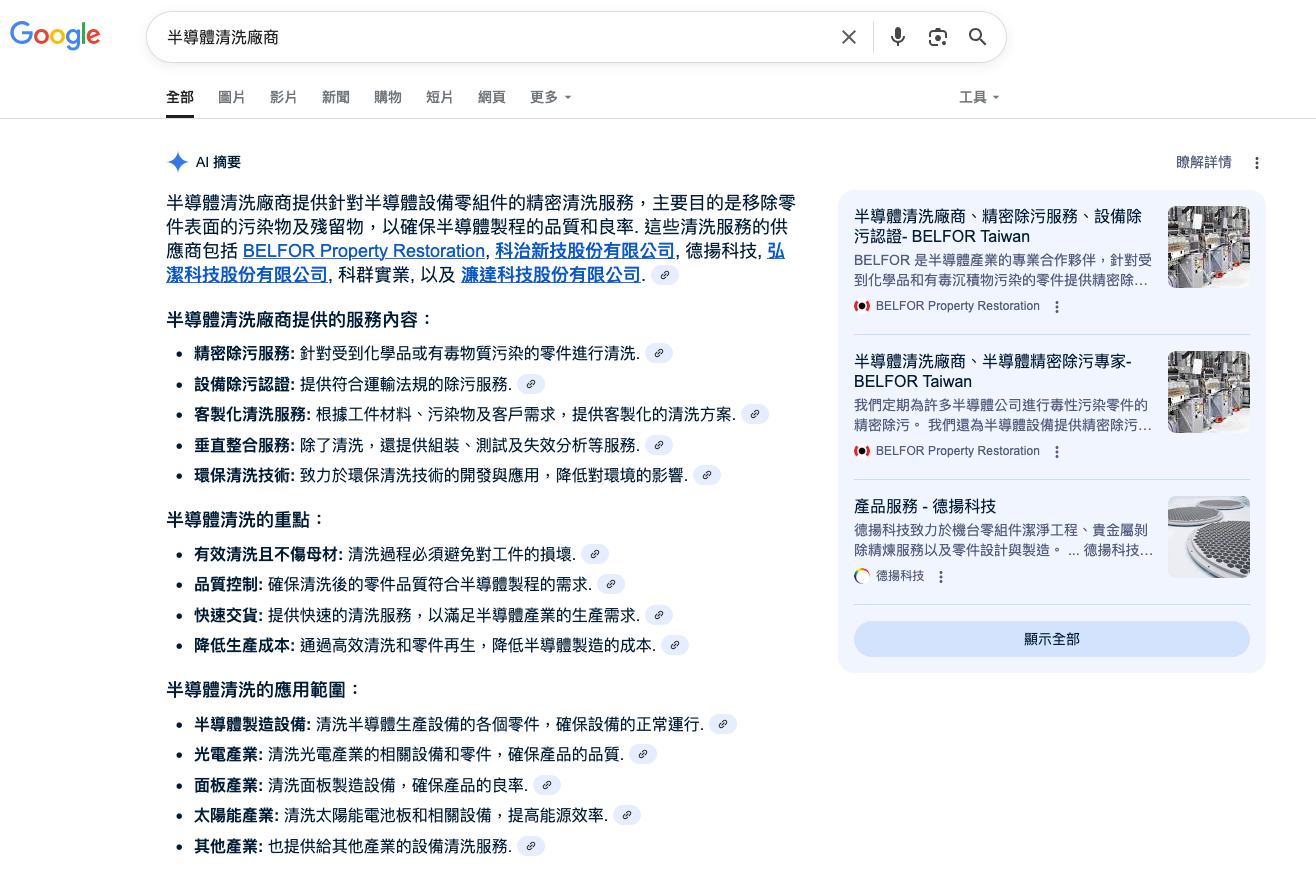Screen dimensions: 1316x876
Task: Open source link icon for 設備除污認證
Action: [x=531, y=384]
